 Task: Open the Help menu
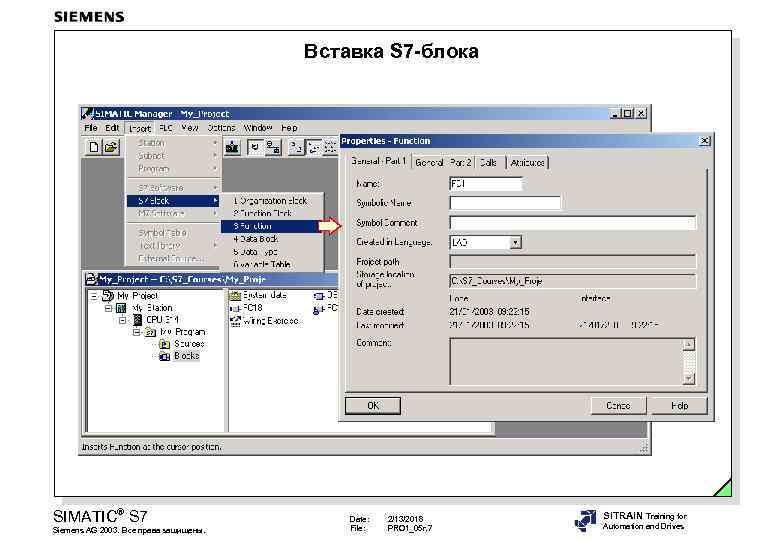tap(289, 128)
